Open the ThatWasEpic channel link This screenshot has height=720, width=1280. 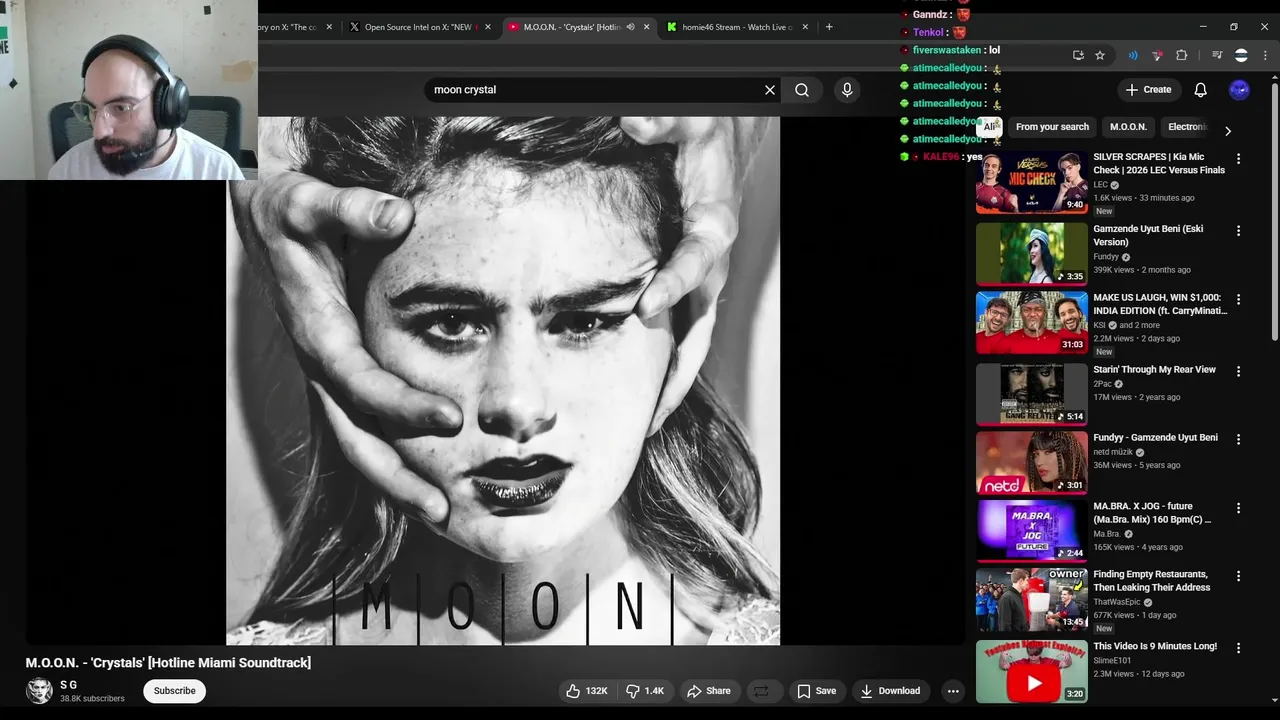tap(1116, 603)
